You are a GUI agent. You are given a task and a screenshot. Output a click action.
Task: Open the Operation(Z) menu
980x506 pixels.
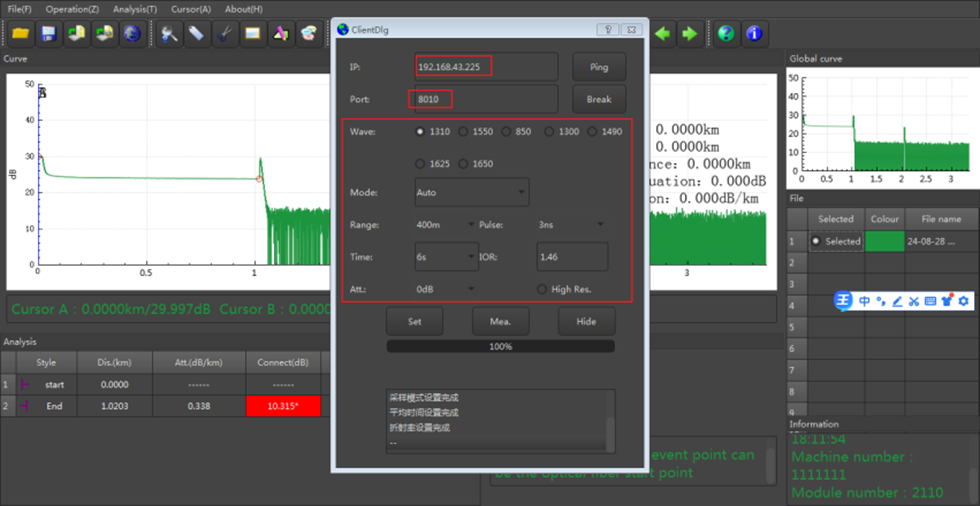pyautogui.click(x=72, y=8)
